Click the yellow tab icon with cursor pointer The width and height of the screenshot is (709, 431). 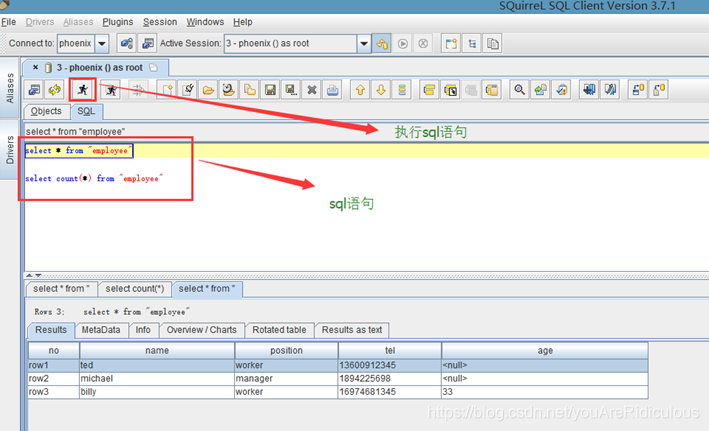coord(450,90)
